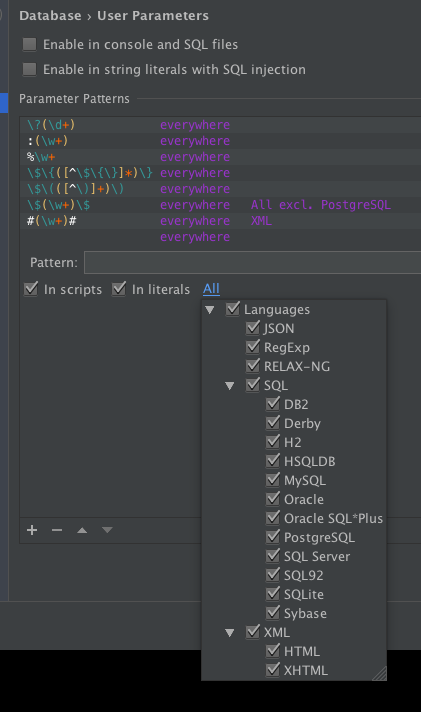Click the minus remove pattern icon
The image size is (421, 712).
[x=57, y=530]
